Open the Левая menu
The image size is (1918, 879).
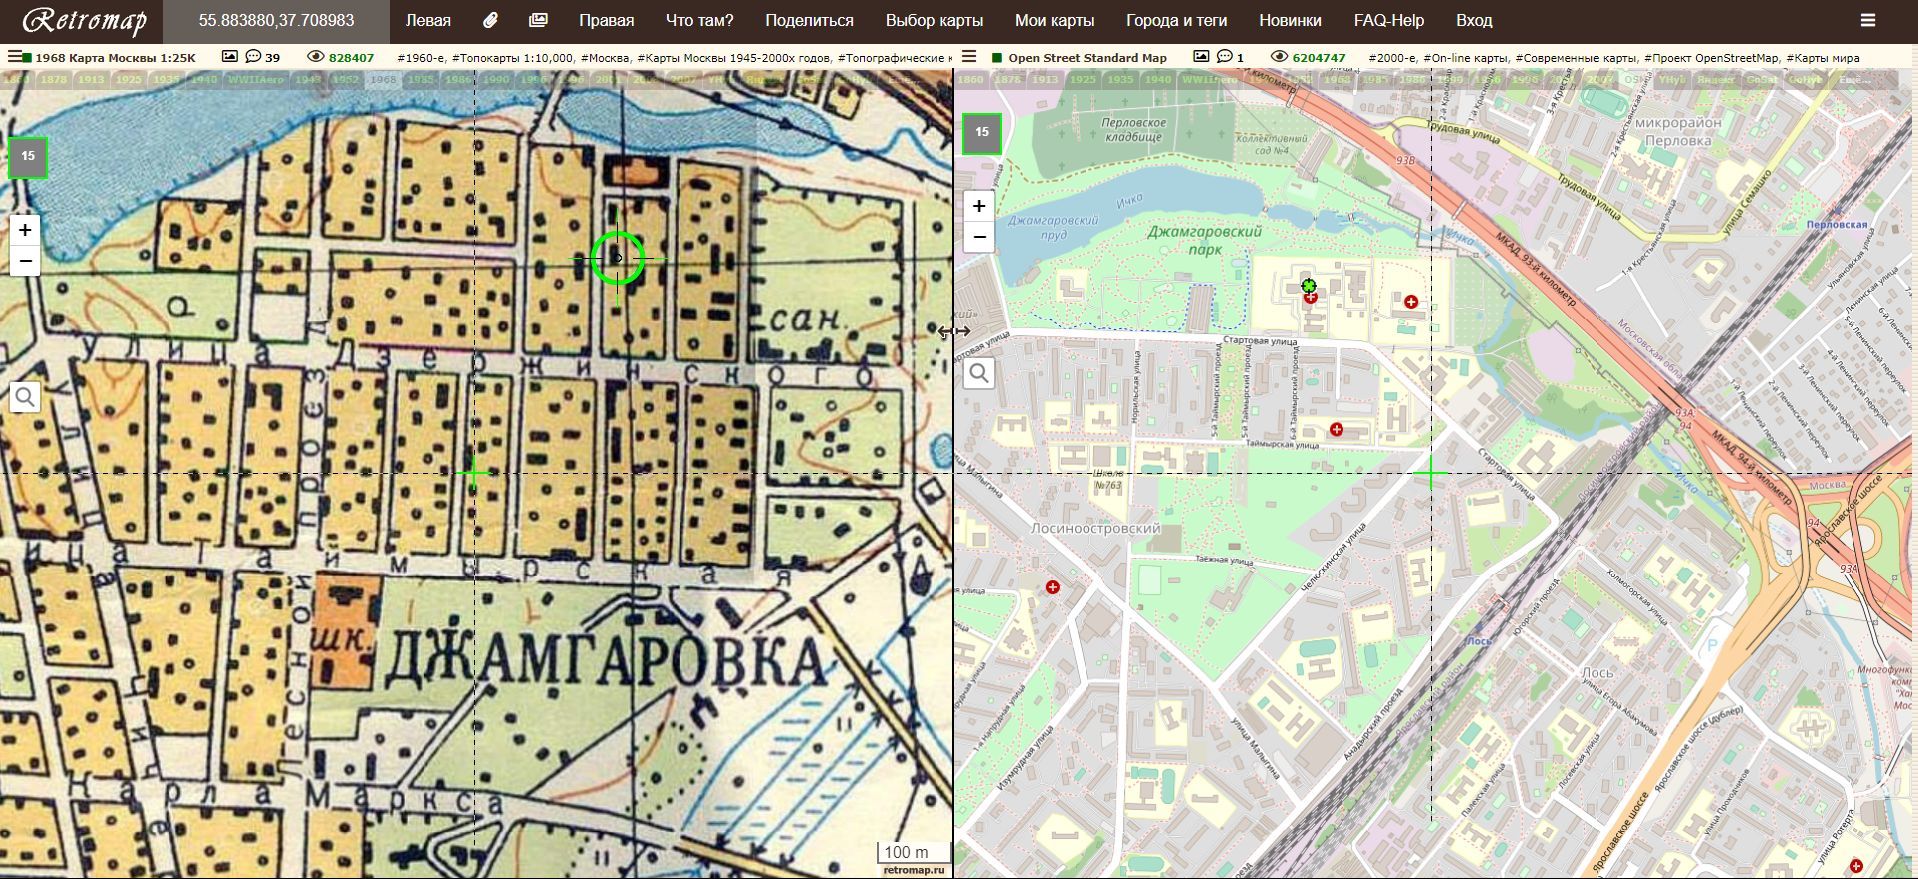pos(428,21)
